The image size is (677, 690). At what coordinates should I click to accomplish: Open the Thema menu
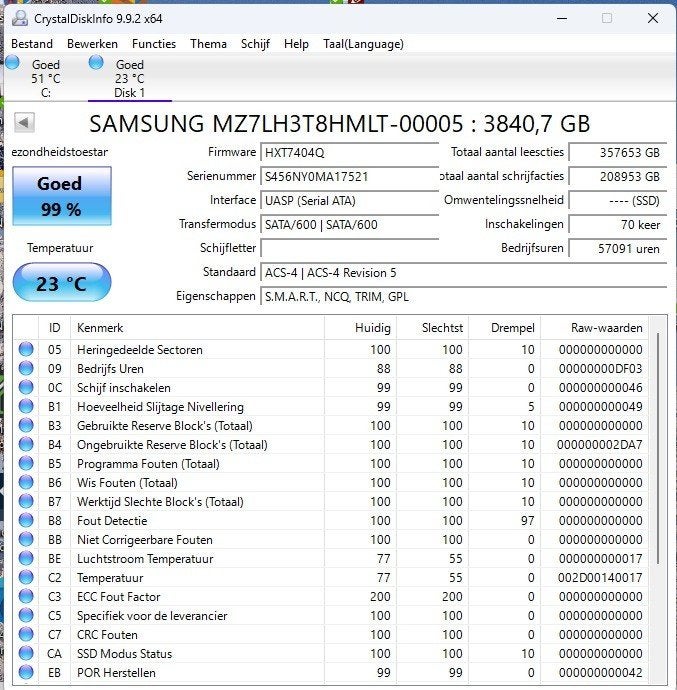(x=208, y=44)
